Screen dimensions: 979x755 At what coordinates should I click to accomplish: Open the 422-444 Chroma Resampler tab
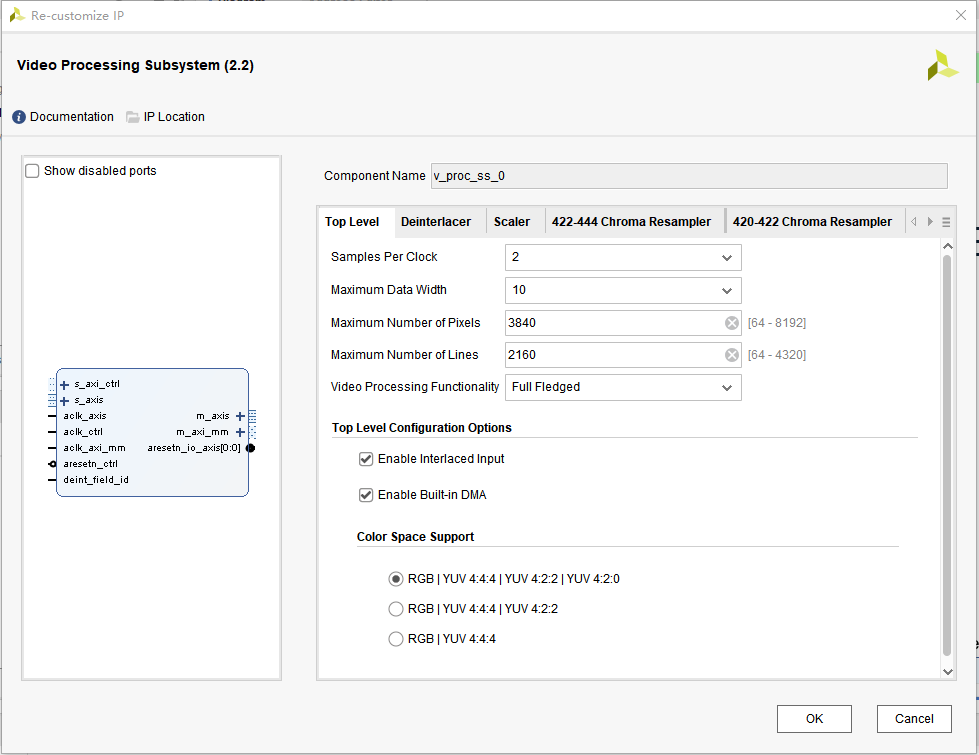click(x=631, y=222)
